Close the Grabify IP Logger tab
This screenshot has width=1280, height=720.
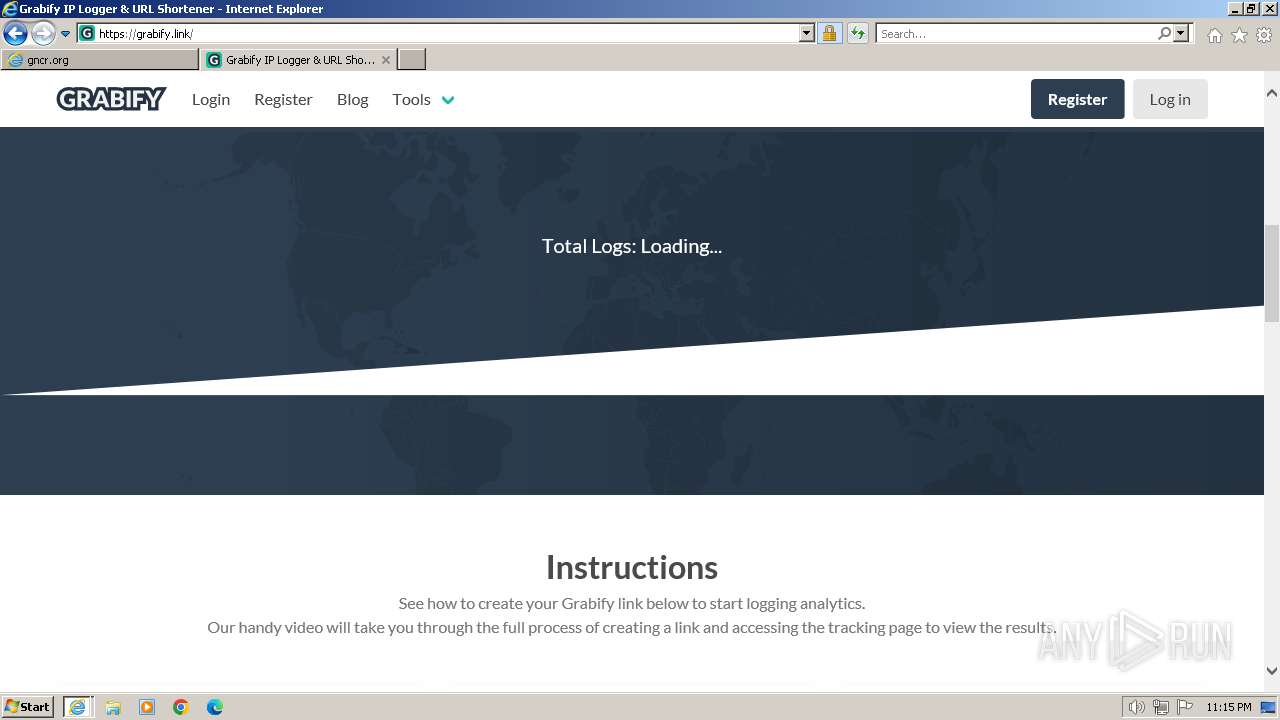pyautogui.click(x=386, y=60)
